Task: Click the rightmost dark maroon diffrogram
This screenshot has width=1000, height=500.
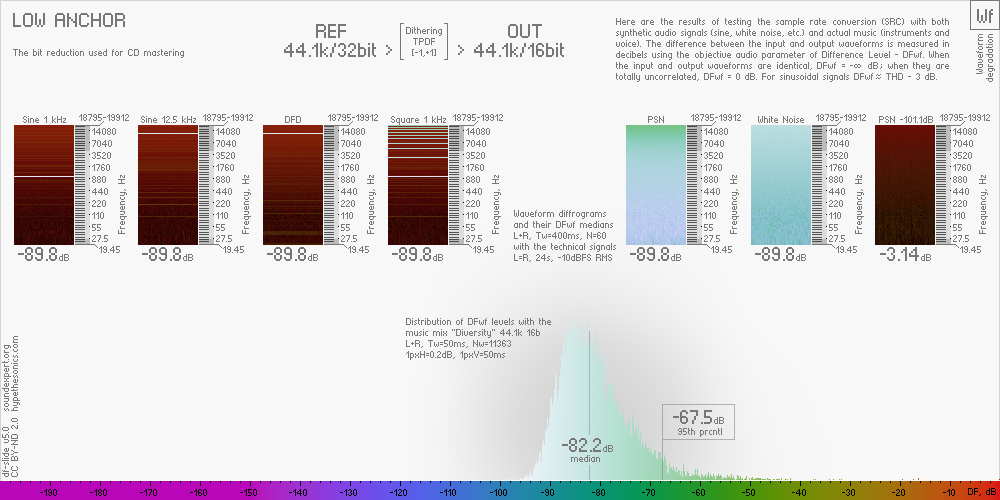Action: [905, 185]
